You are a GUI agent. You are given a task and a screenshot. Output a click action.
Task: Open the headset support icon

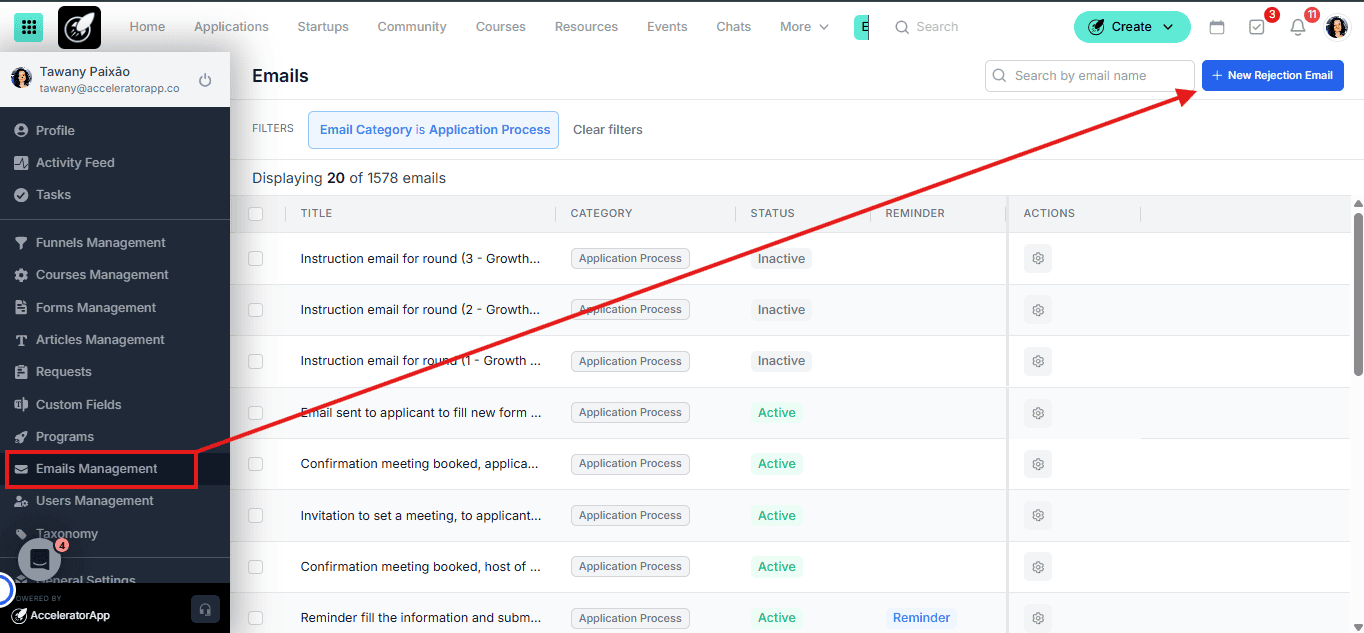pos(204,609)
